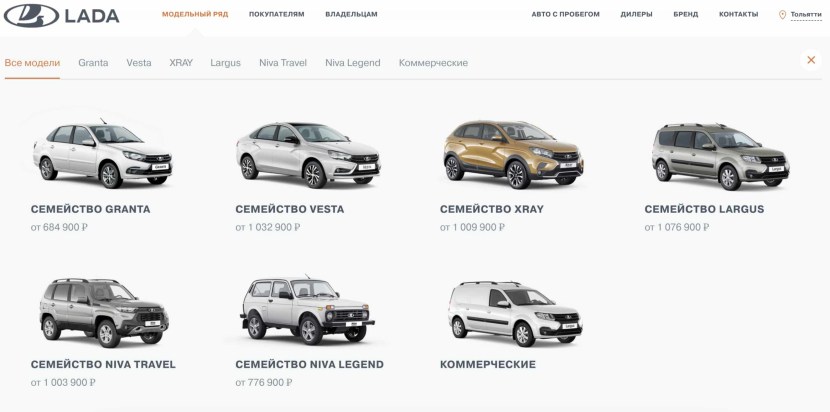The height and width of the screenshot is (412, 830).
Task: Open the Бренд page
Action: (x=685, y=14)
